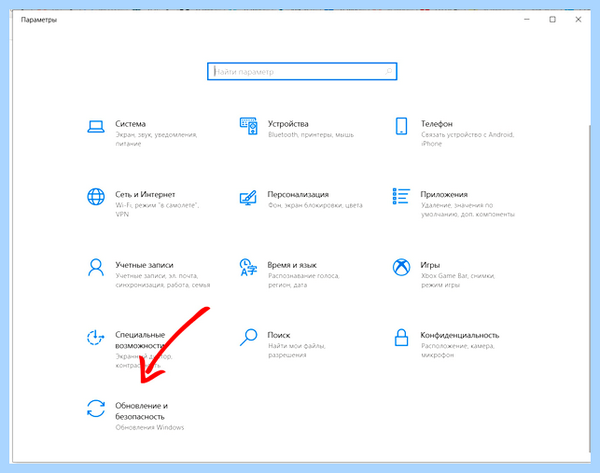The height and width of the screenshot is (473, 600).
Task: Click the 'Расположение, камера, микрофон' description
Action: pyautogui.click(x=458, y=350)
